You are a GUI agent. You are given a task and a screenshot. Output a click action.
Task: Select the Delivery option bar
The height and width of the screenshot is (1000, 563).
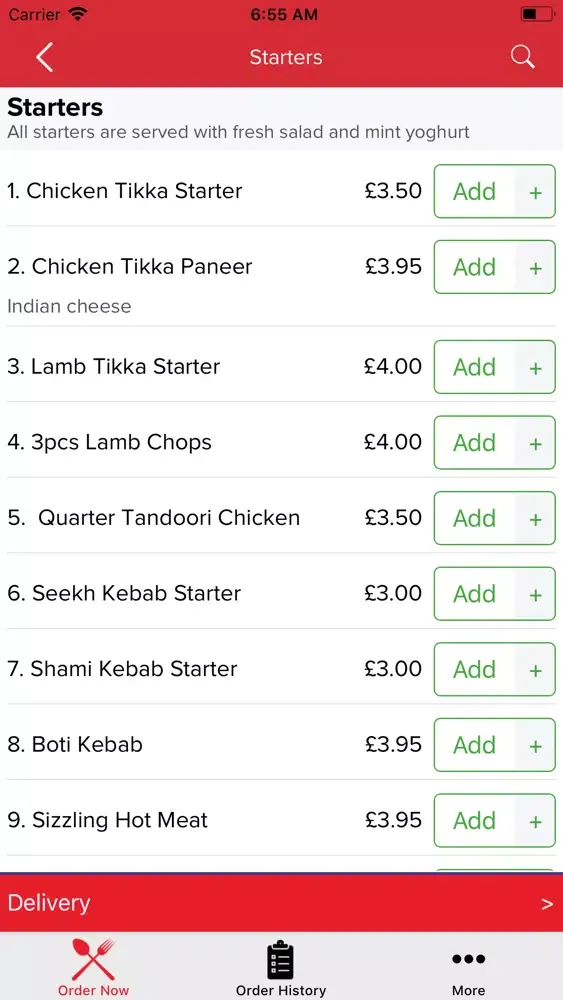(x=281, y=903)
